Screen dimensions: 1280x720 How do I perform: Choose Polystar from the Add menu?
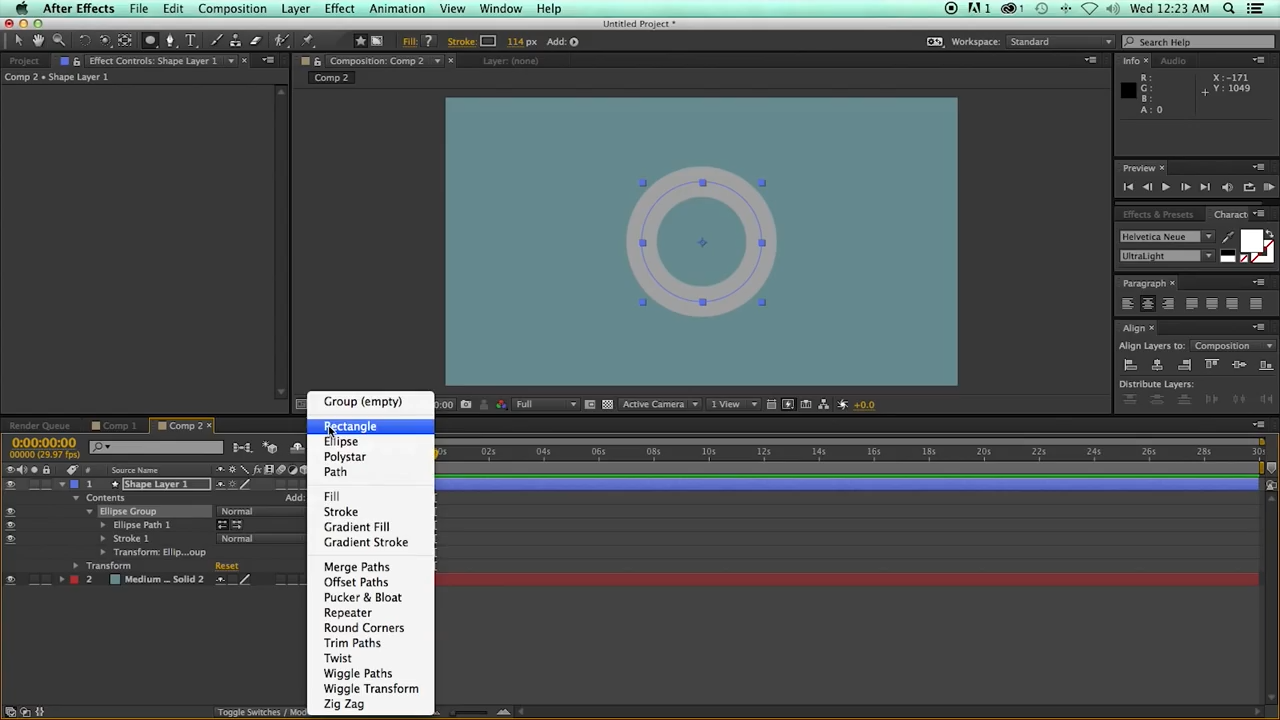click(344, 457)
